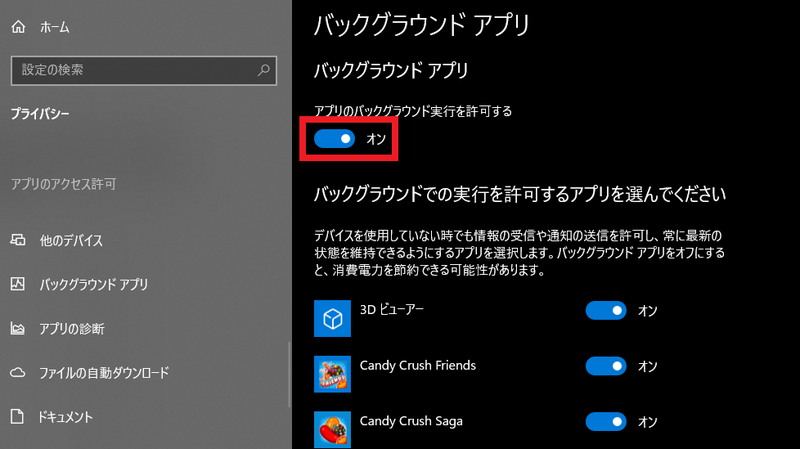800x449 pixels.
Task: Click the search magnifier icon
Action: click(x=263, y=70)
